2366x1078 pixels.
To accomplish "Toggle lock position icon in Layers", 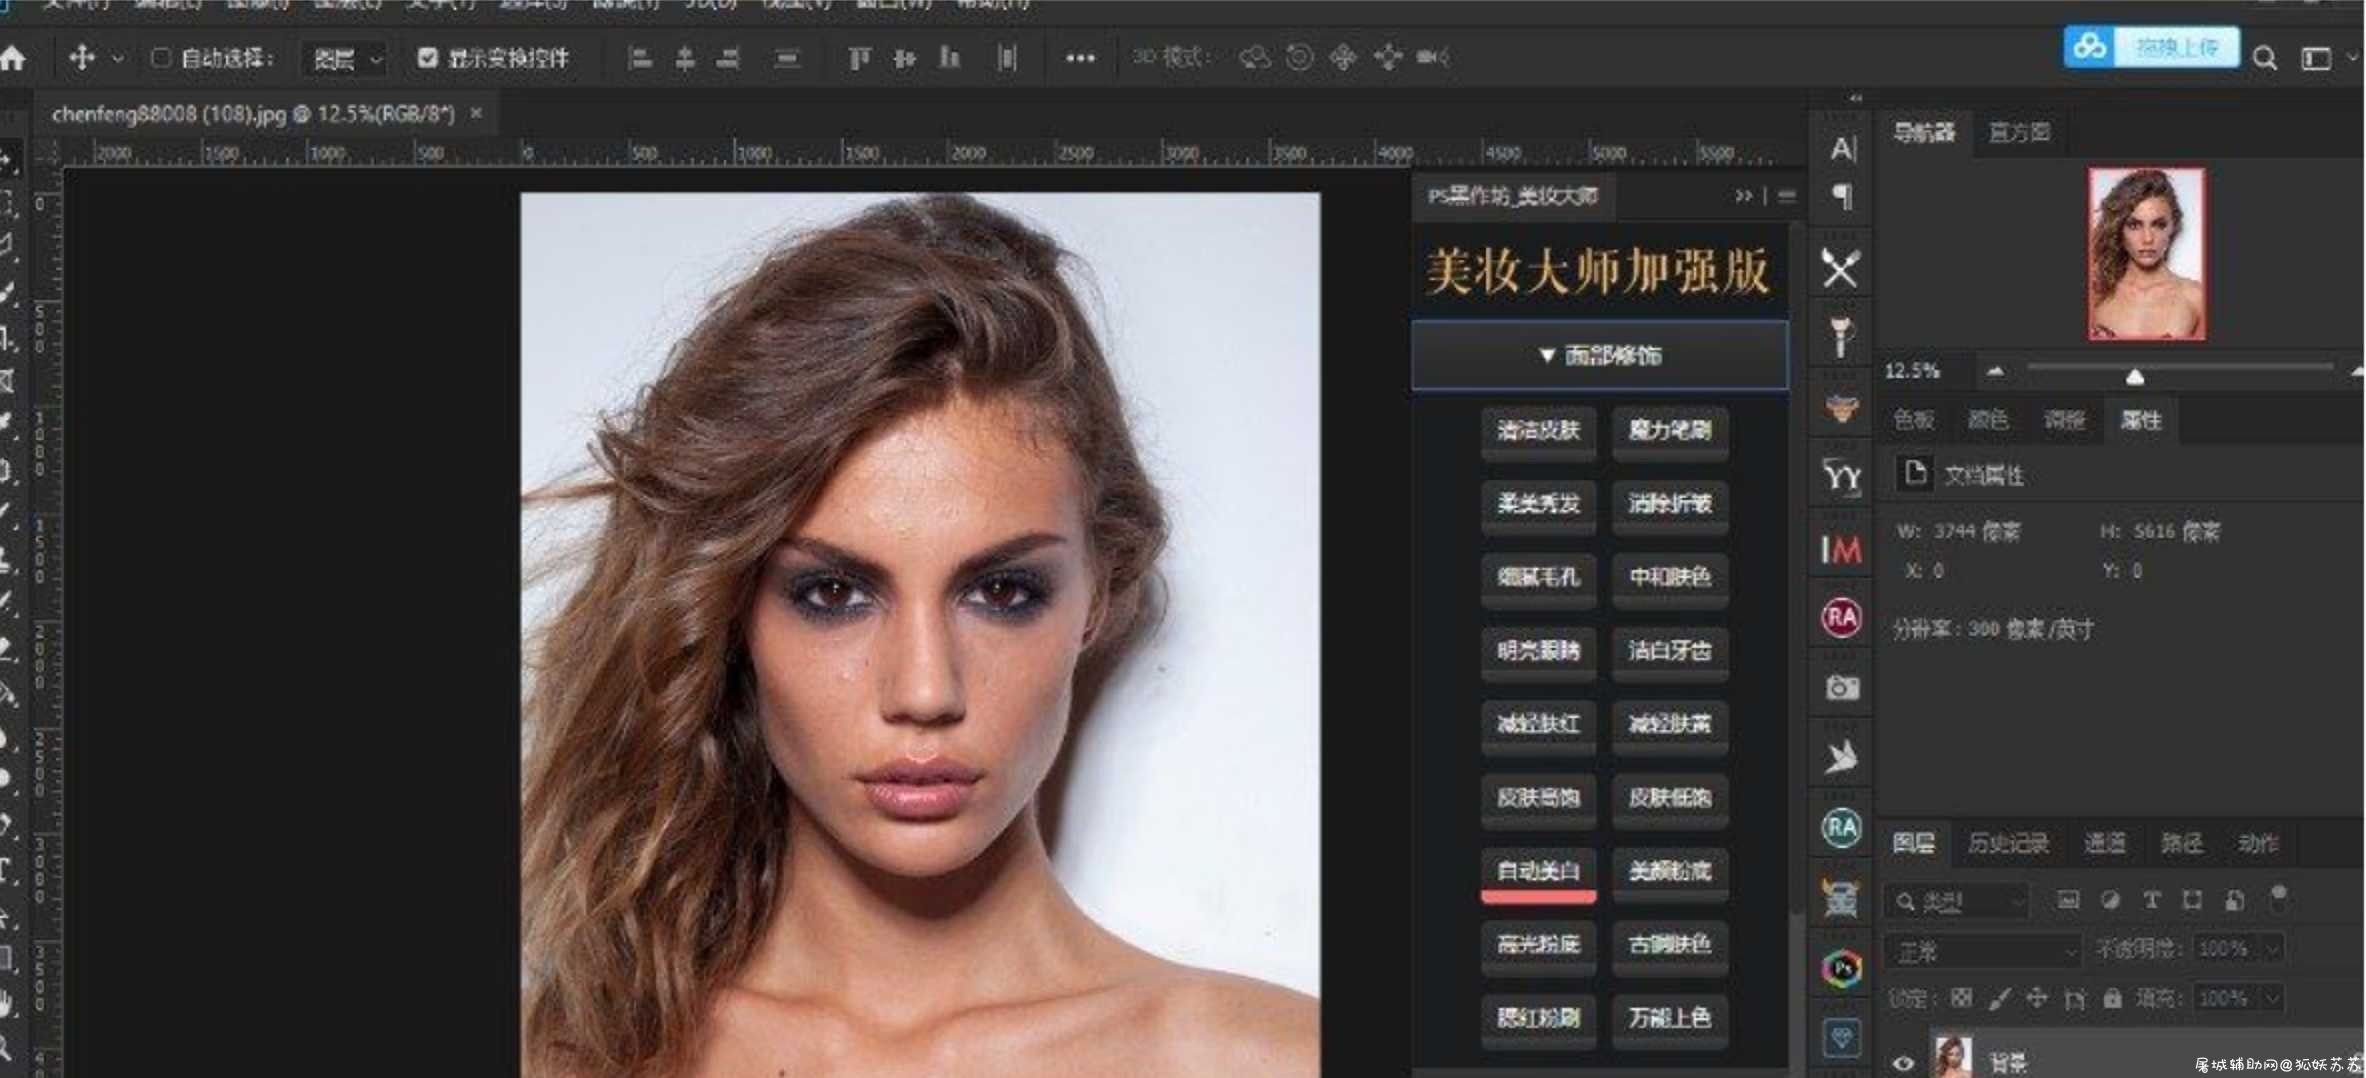I will click(2037, 998).
